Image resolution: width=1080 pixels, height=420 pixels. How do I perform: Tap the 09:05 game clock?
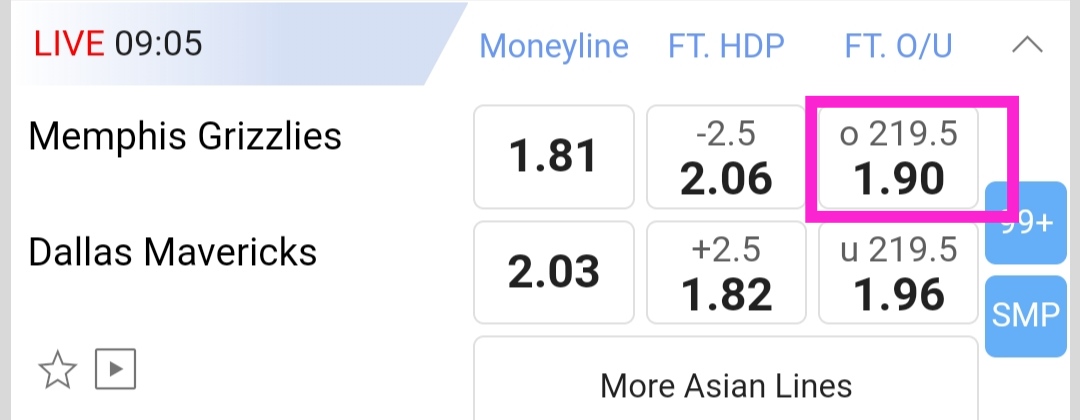[x=158, y=44]
